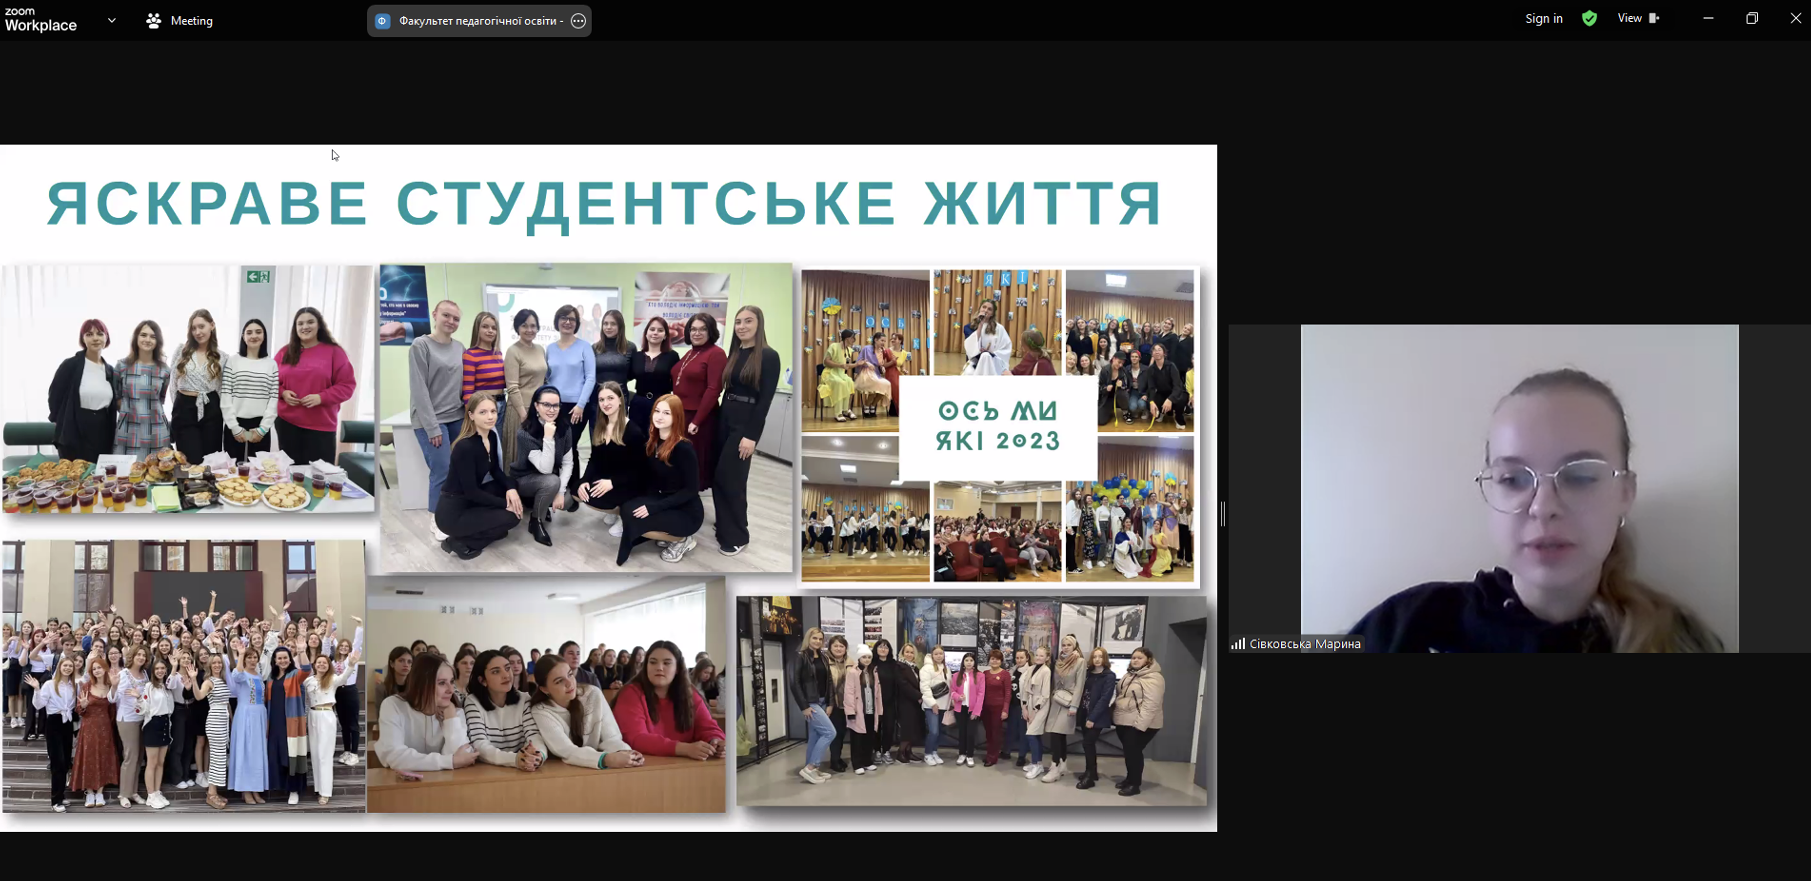Click the Сівковська Марина name label
The width and height of the screenshot is (1811, 881).
pyautogui.click(x=1305, y=644)
